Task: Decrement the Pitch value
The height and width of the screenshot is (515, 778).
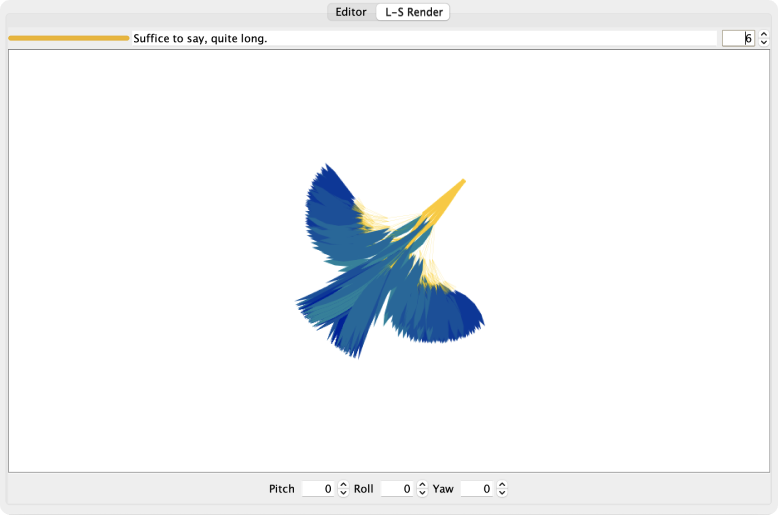Action: pos(343,493)
